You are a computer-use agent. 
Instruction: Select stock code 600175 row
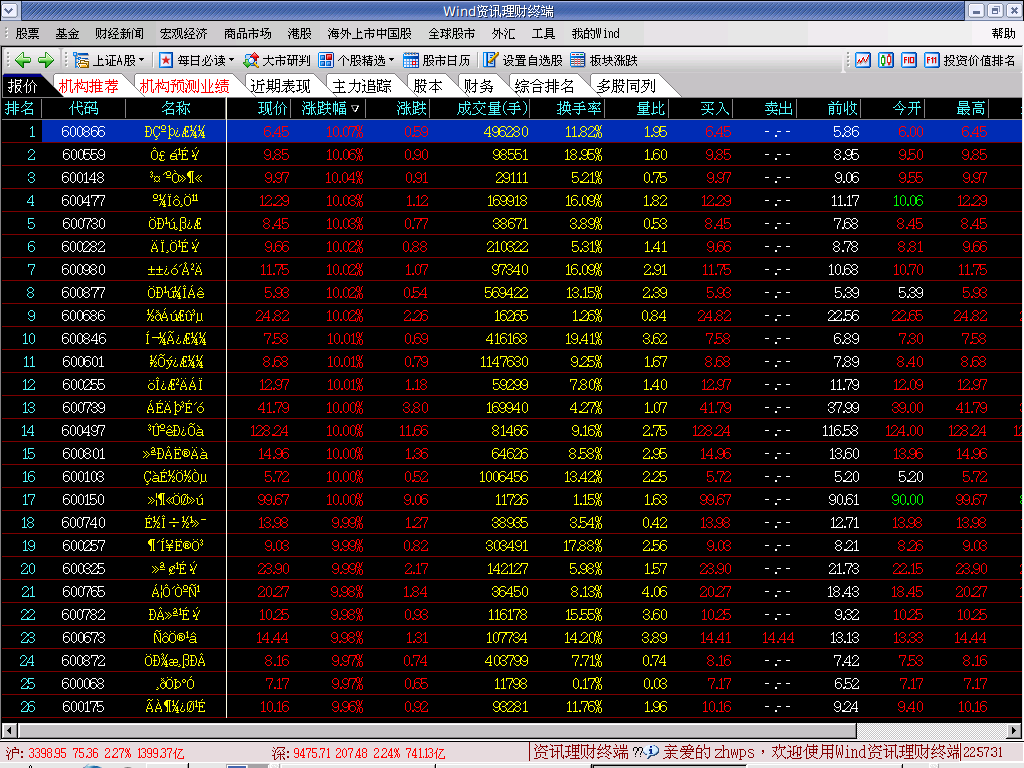pyautogui.click(x=511, y=707)
